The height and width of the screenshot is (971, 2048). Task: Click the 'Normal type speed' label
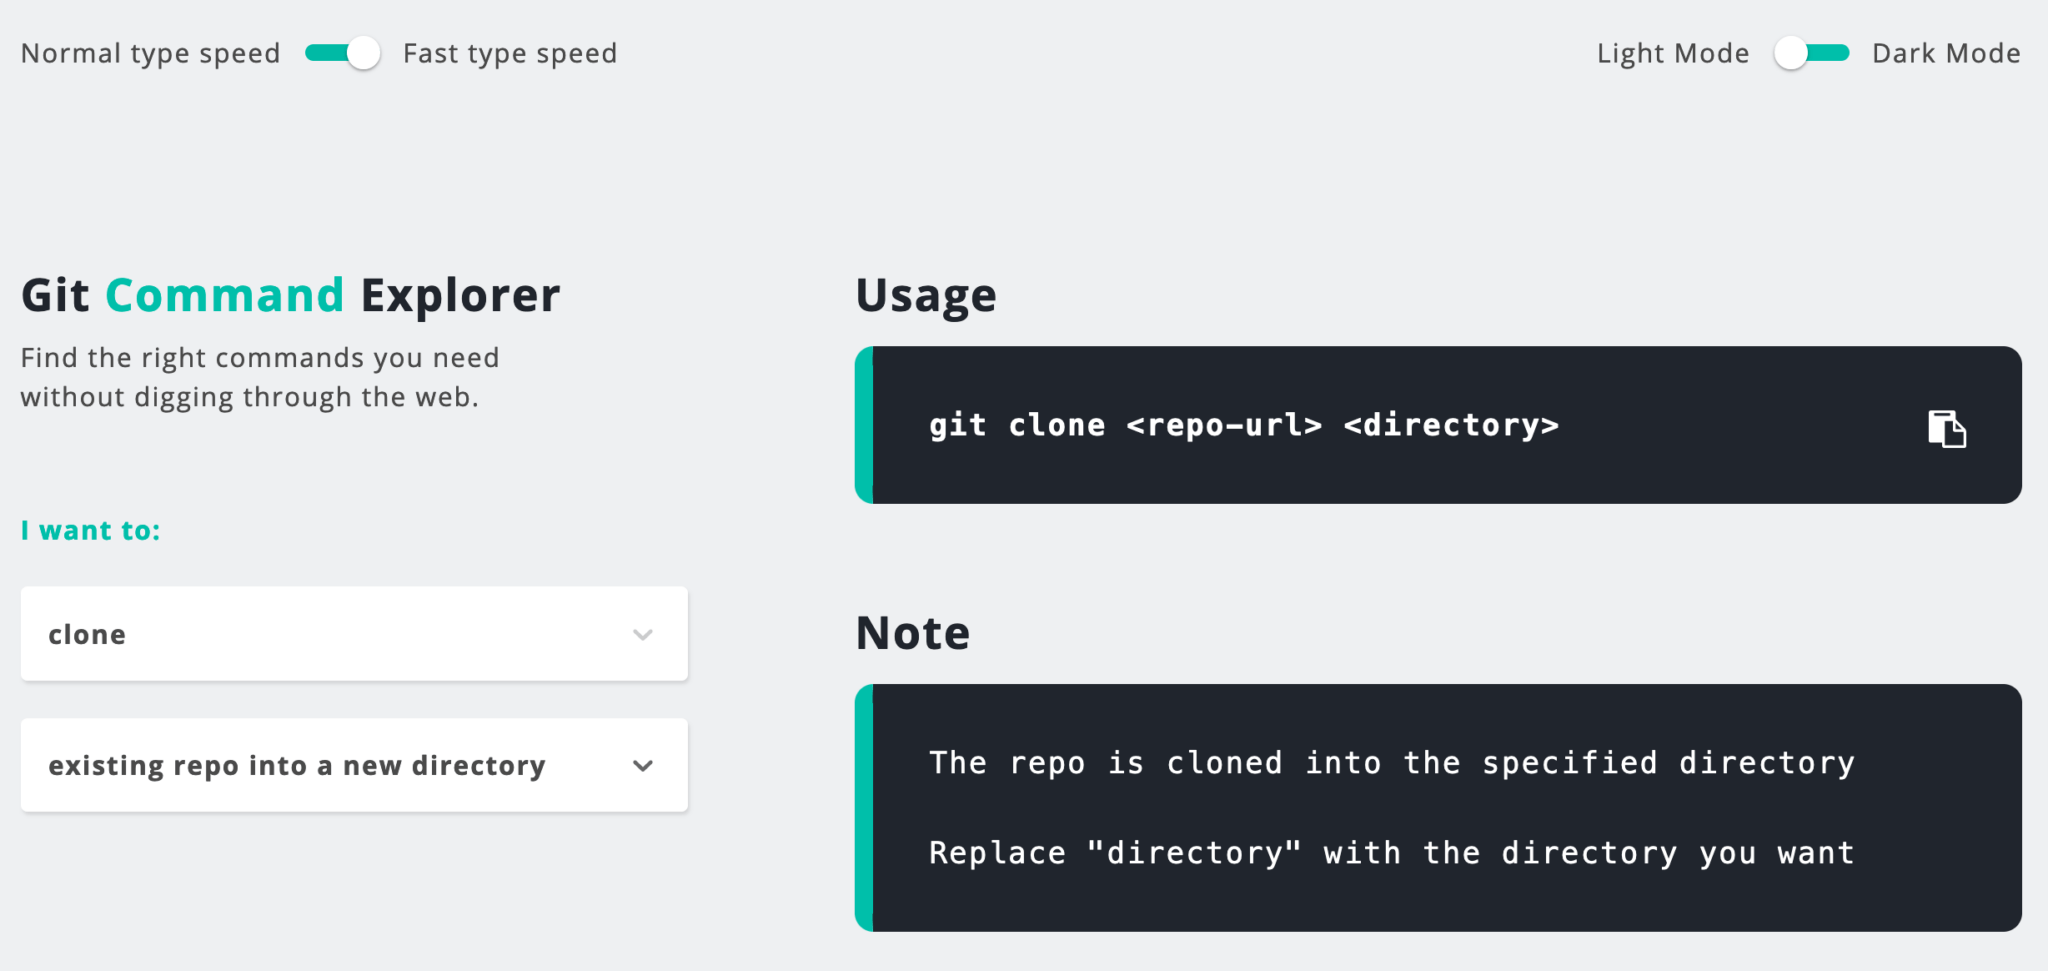point(150,53)
